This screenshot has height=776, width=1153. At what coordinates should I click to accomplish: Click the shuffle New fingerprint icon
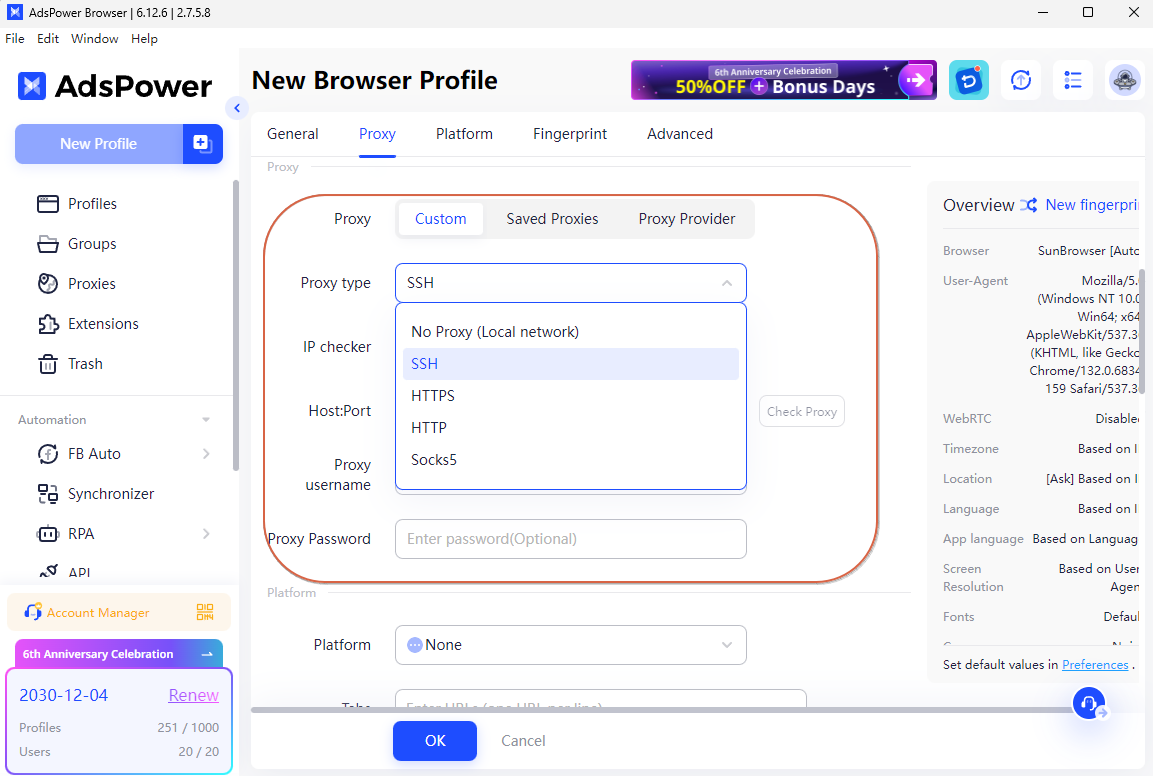pyautogui.click(x=1029, y=204)
